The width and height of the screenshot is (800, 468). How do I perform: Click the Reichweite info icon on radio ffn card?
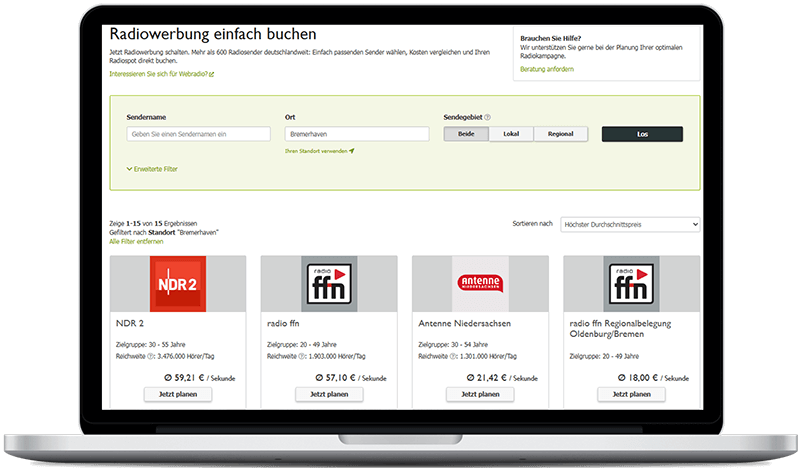coord(302,355)
